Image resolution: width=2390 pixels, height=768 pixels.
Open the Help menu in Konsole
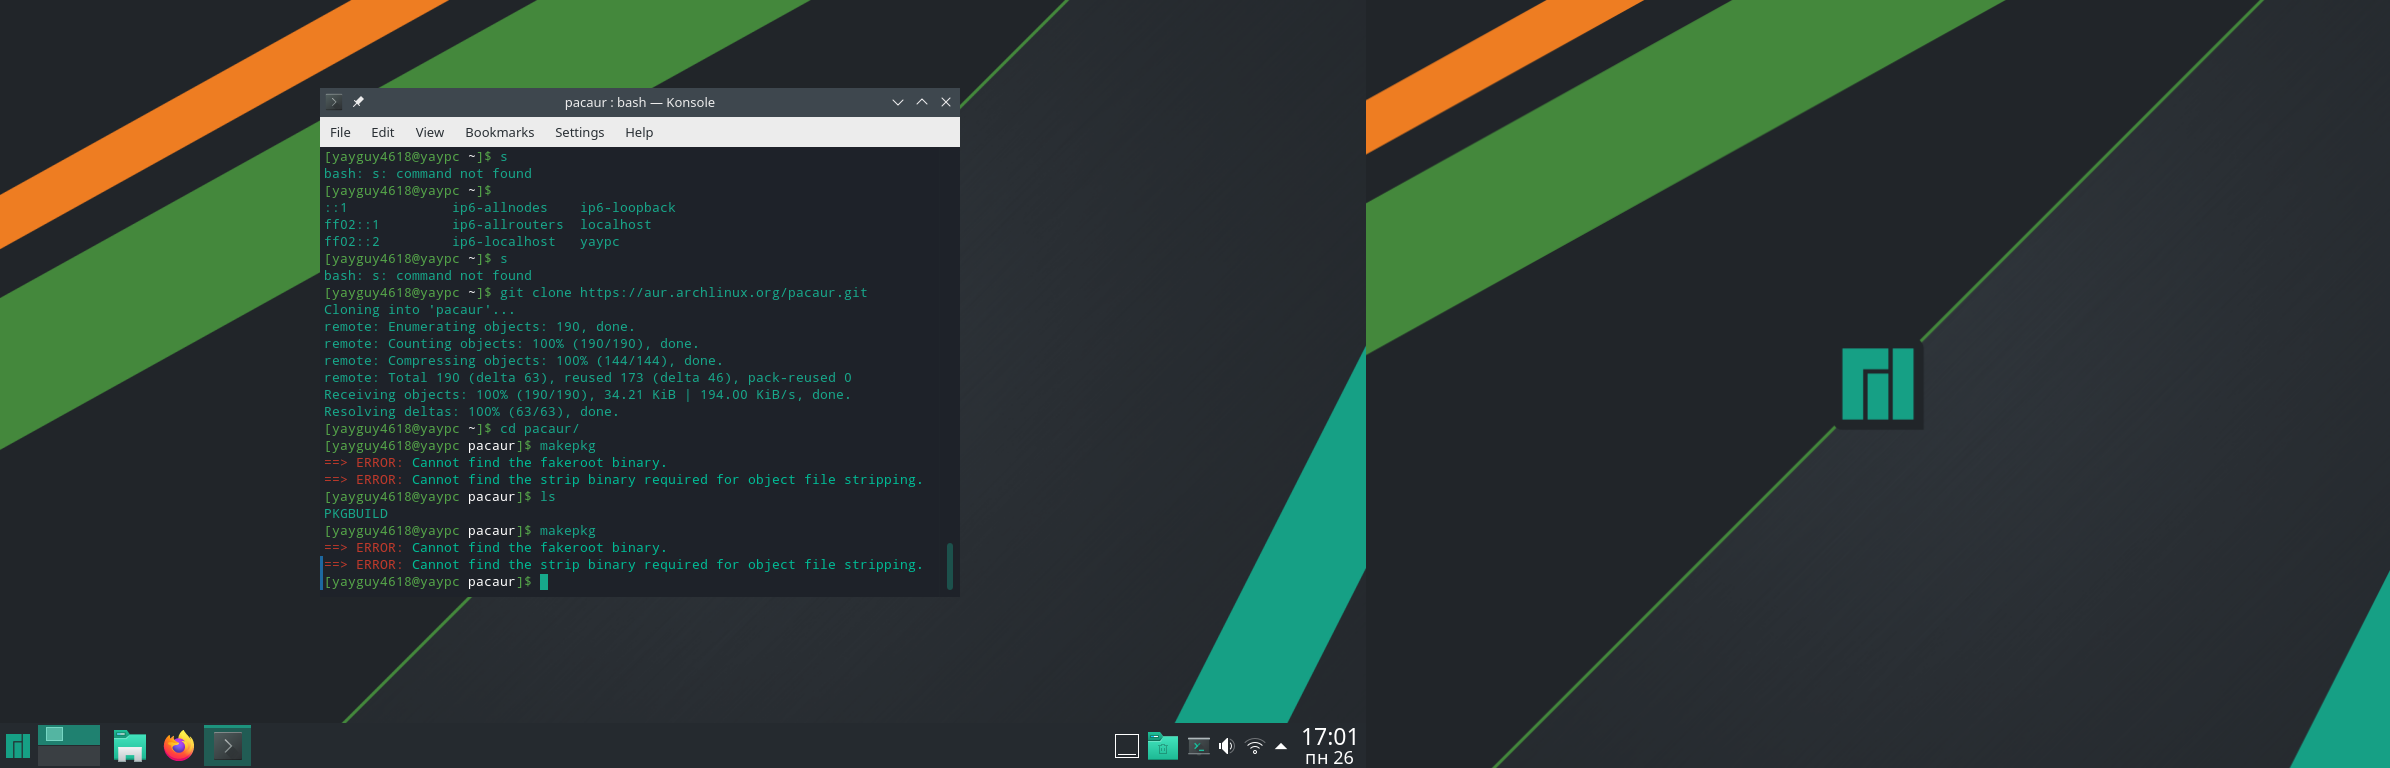pos(639,132)
